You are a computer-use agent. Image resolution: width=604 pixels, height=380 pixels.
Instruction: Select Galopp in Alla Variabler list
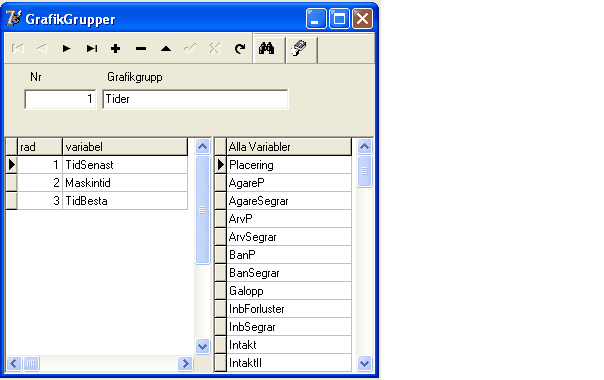click(x=289, y=291)
